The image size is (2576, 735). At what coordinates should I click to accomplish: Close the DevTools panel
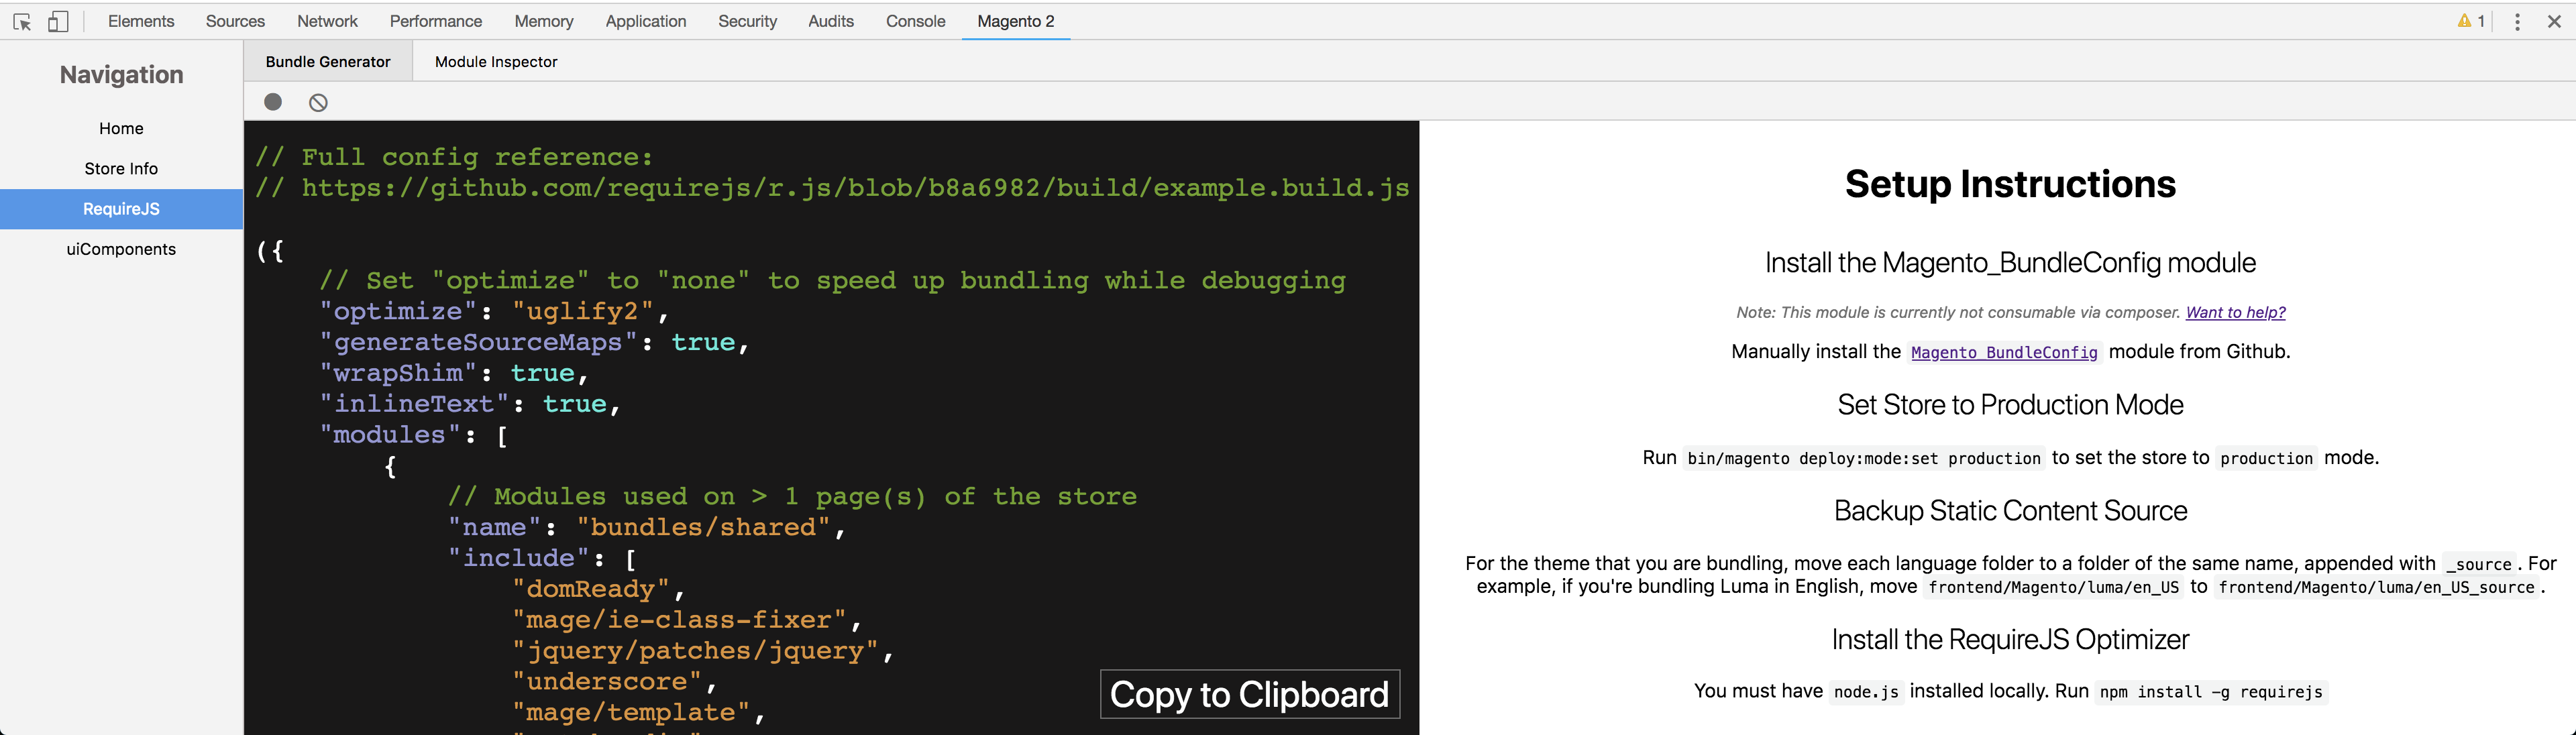pyautogui.click(x=2554, y=21)
